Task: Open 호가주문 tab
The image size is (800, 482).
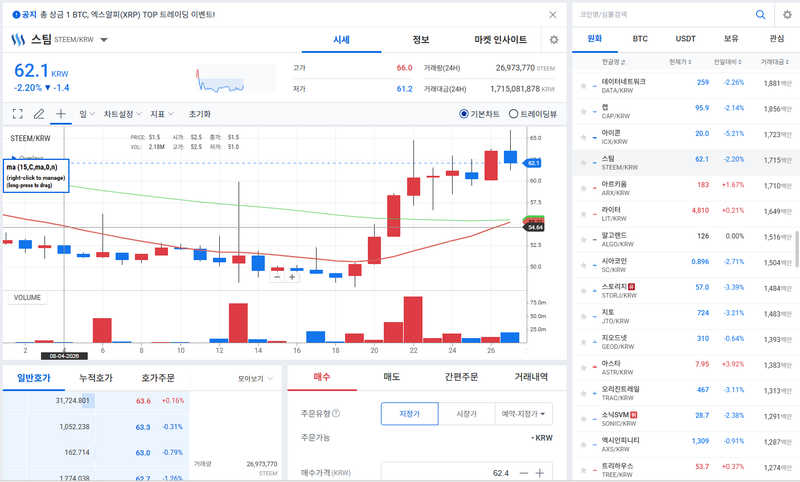Action: click(x=158, y=378)
